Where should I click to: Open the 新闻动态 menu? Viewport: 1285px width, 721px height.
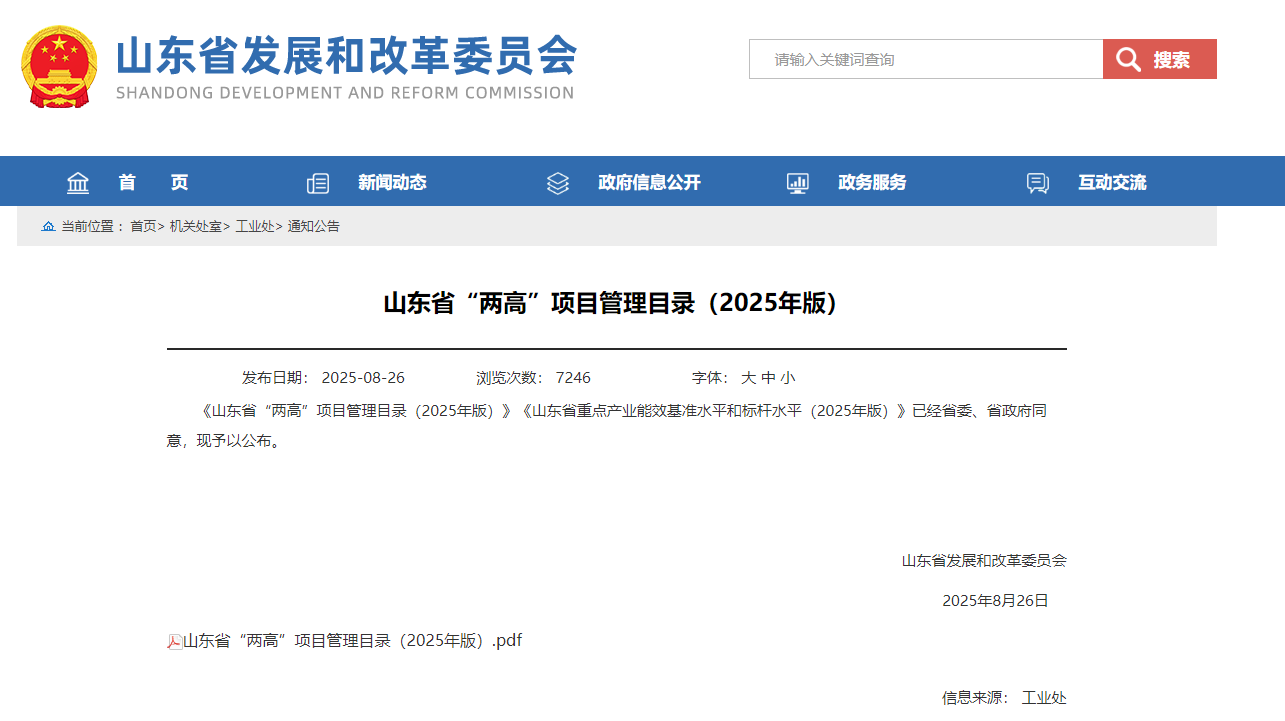coord(392,183)
